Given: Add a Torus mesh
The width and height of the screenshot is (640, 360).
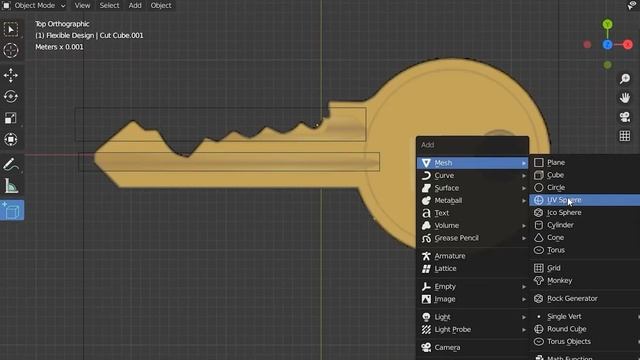Looking at the screenshot, I should pos(584,250).
